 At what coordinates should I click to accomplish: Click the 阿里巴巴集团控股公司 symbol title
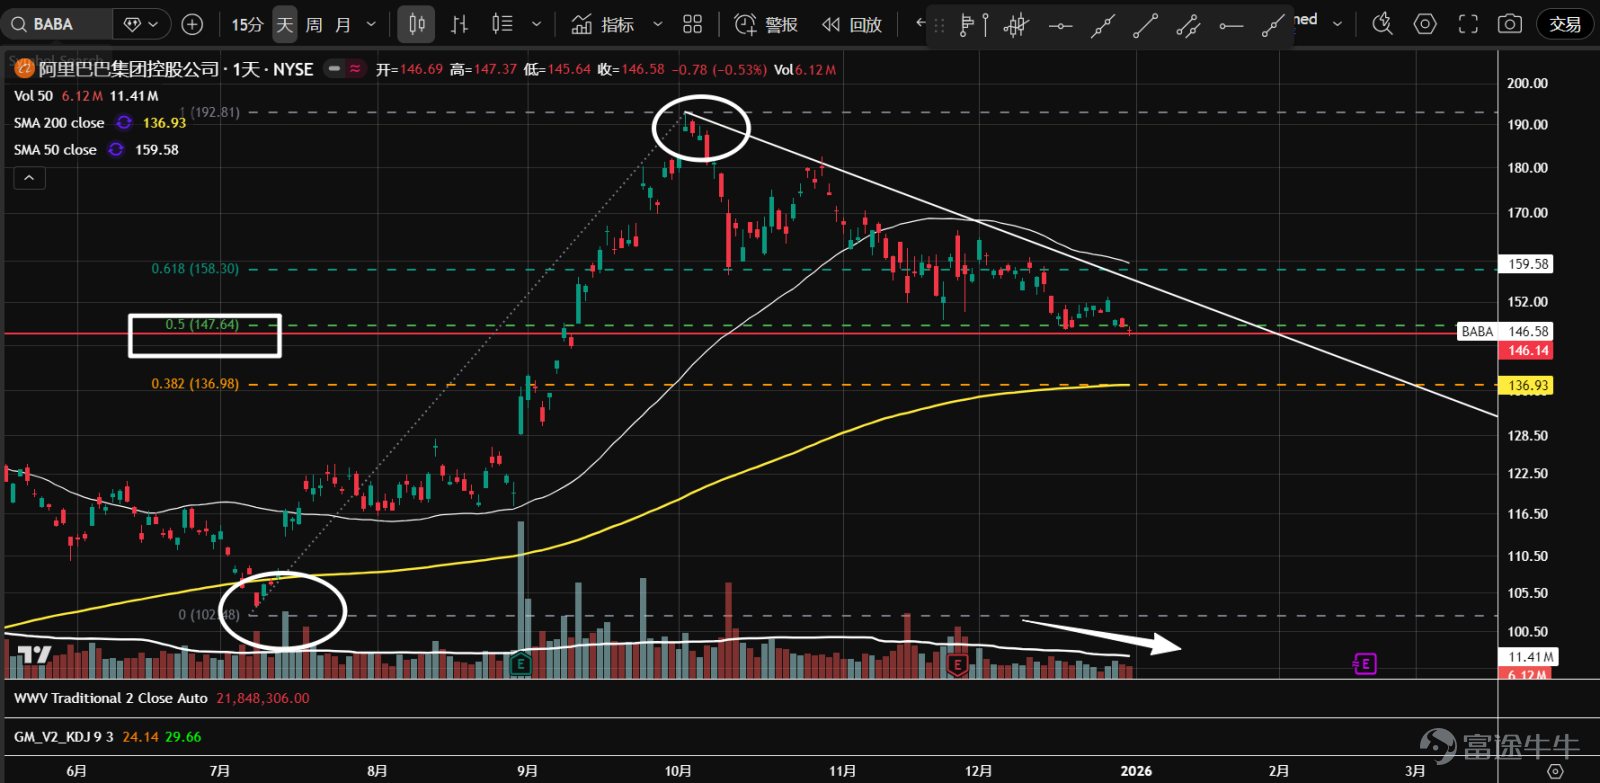(x=129, y=69)
